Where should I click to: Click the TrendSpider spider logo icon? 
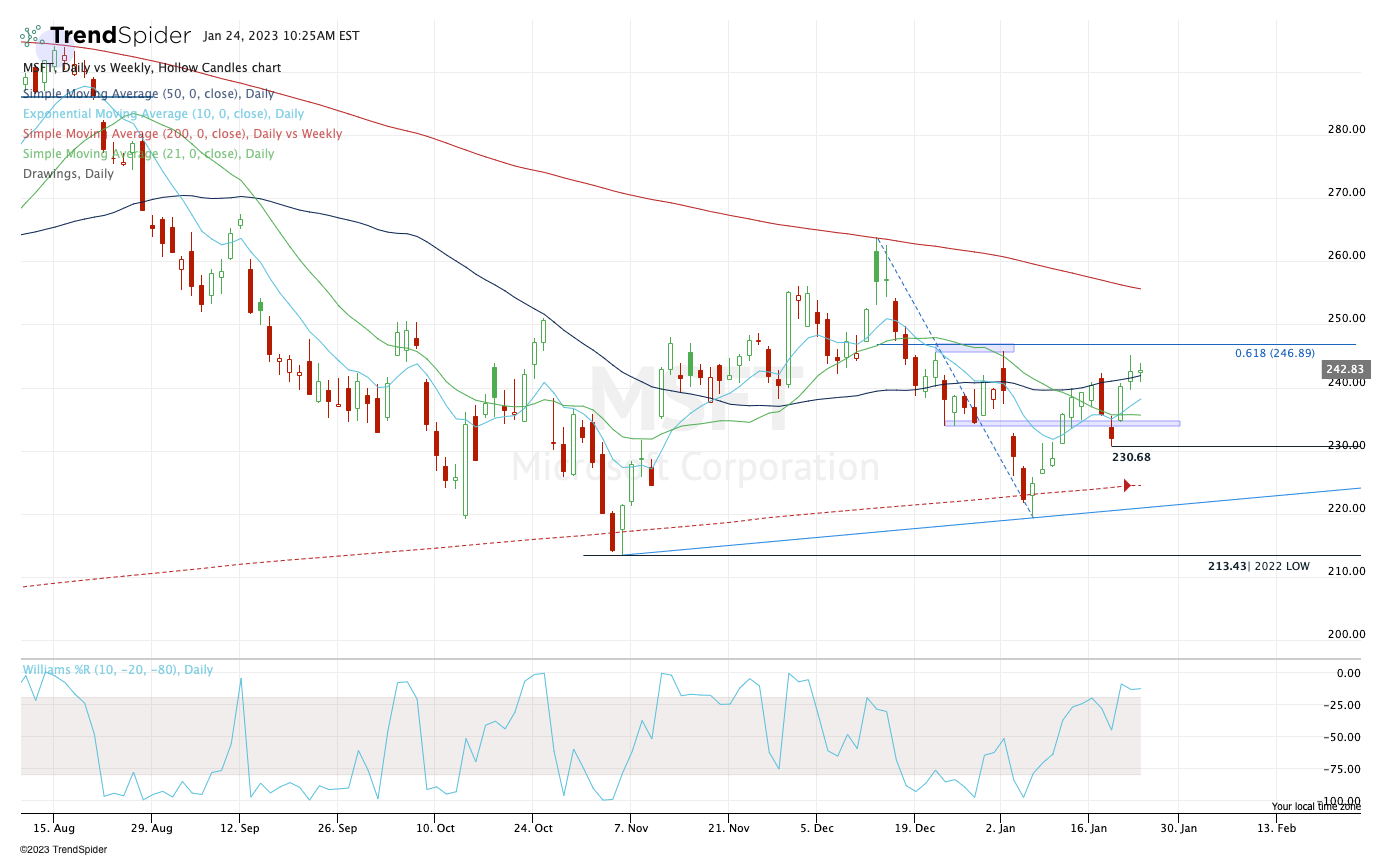[x=32, y=36]
